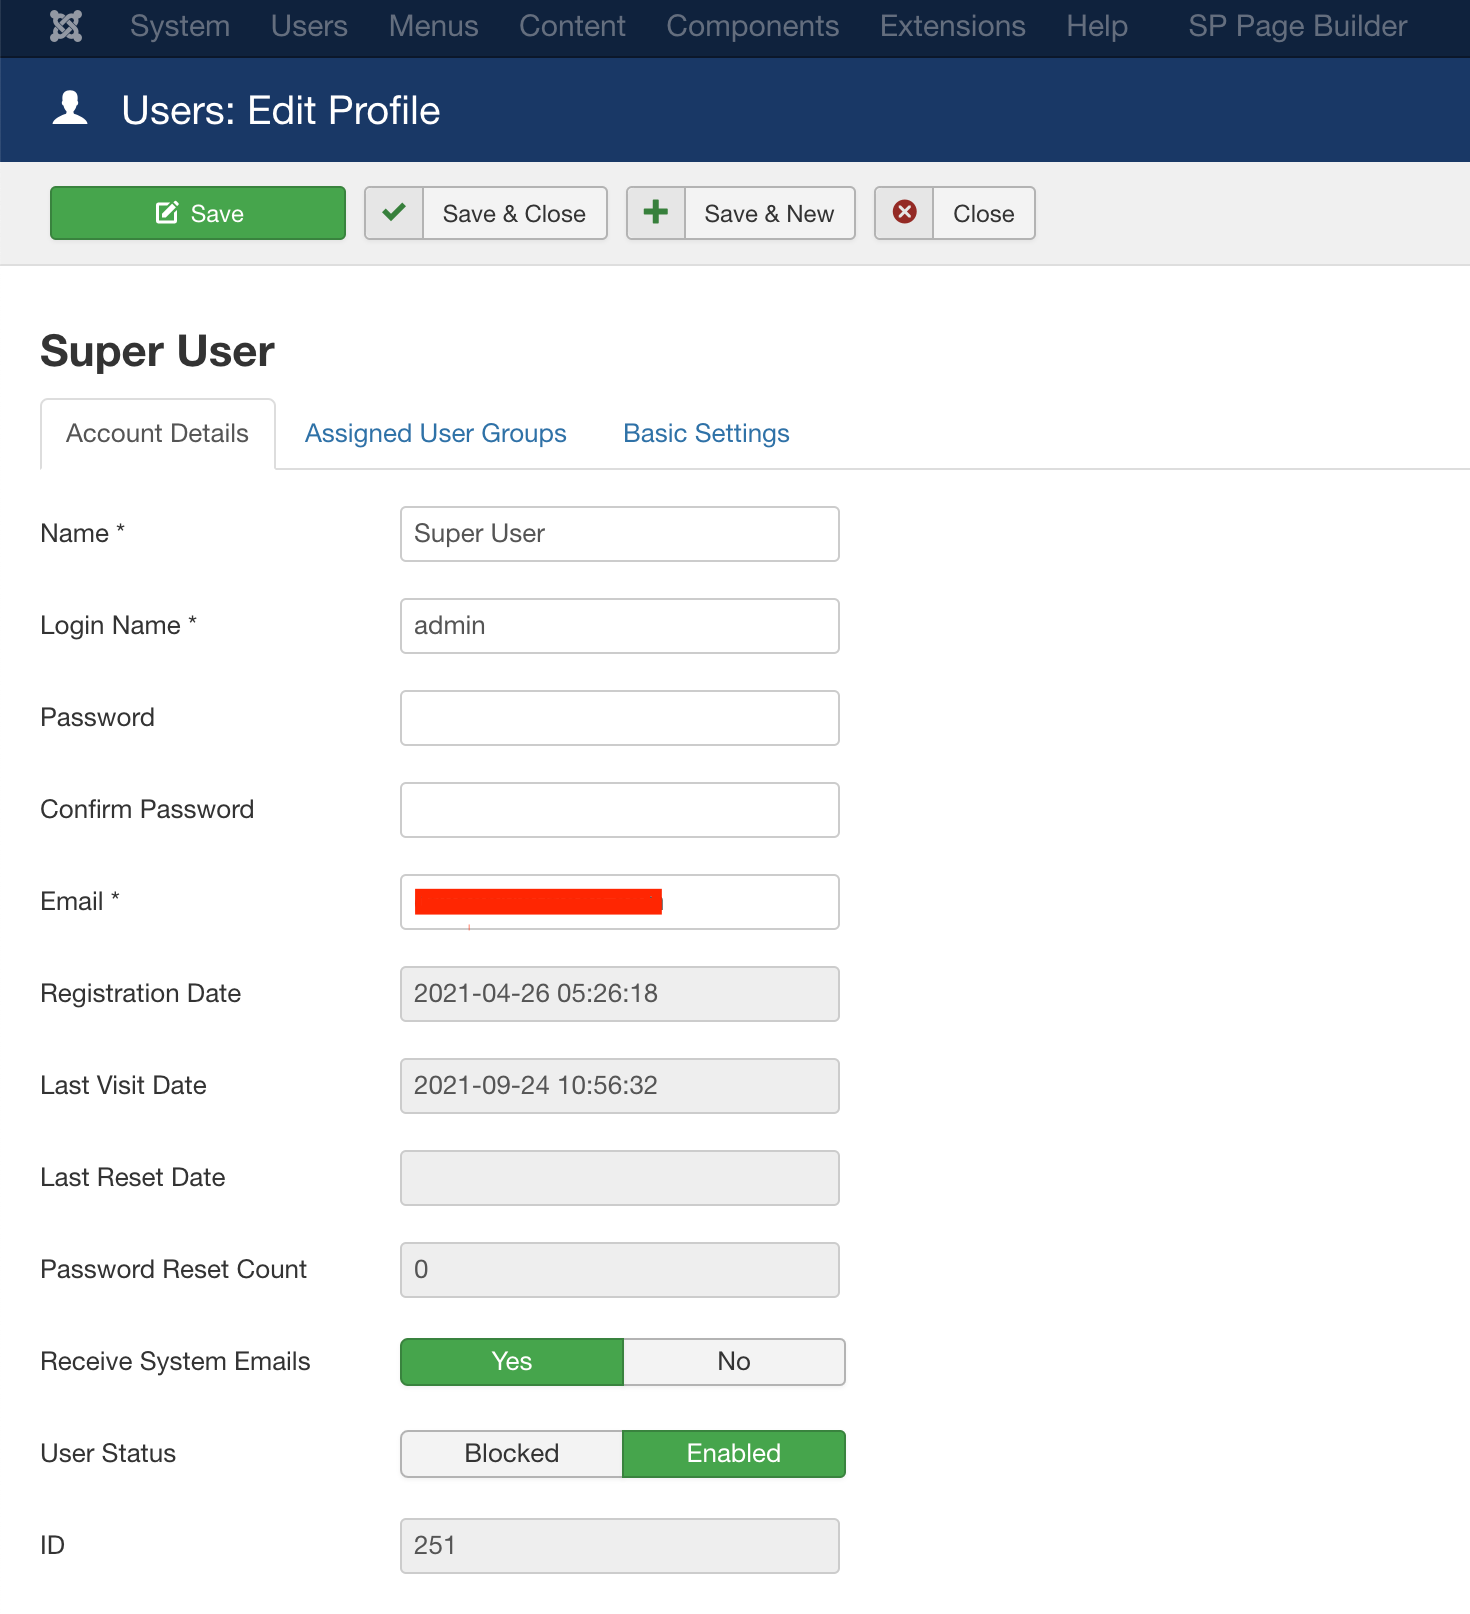Viewport: 1470px width, 1614px height.
Task: Click the Login Name label
Action: pyautogui.click(x=119, y=625)
